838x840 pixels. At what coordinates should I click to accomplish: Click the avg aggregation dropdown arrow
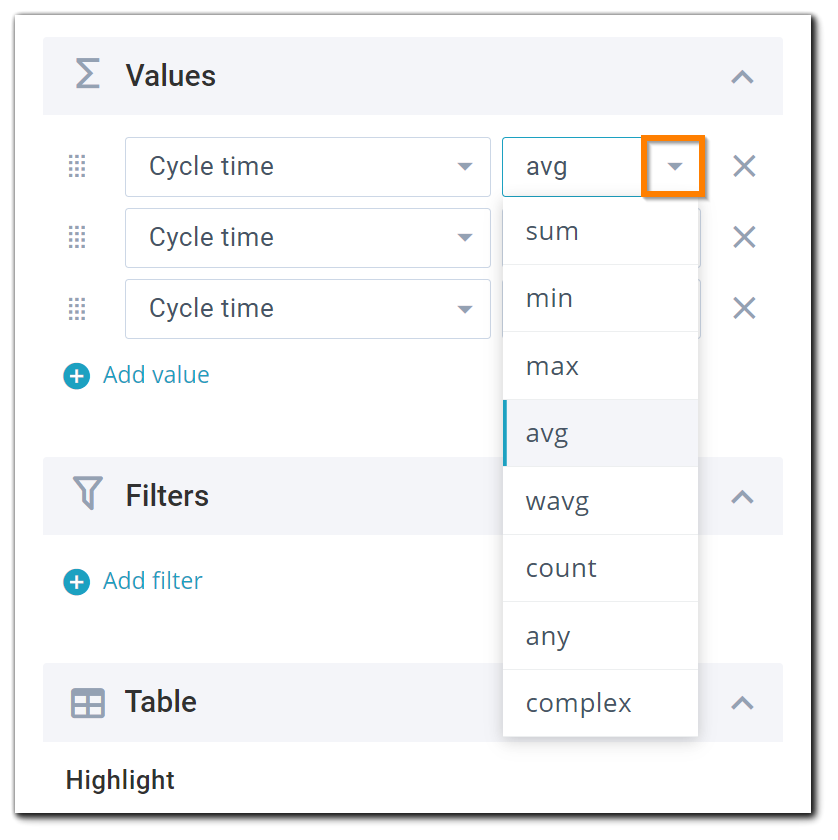[675, 166]
